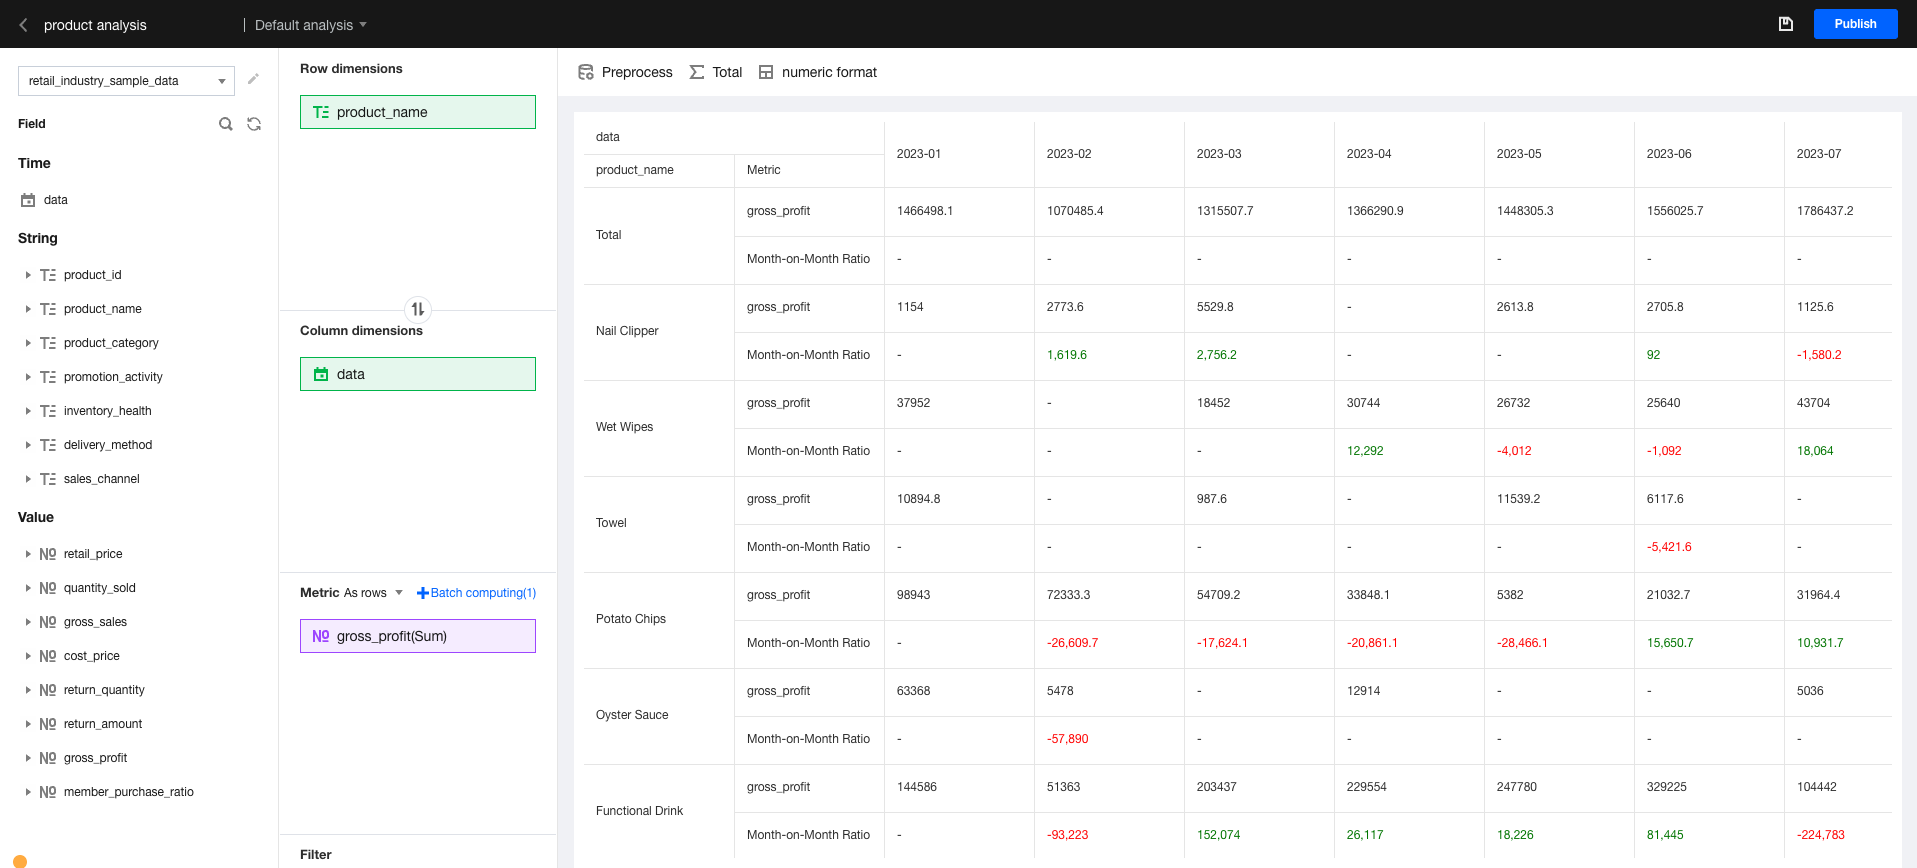Expand the product_category field
The width and height of the screenshot is (1917, 868).
tap(28, 343)
